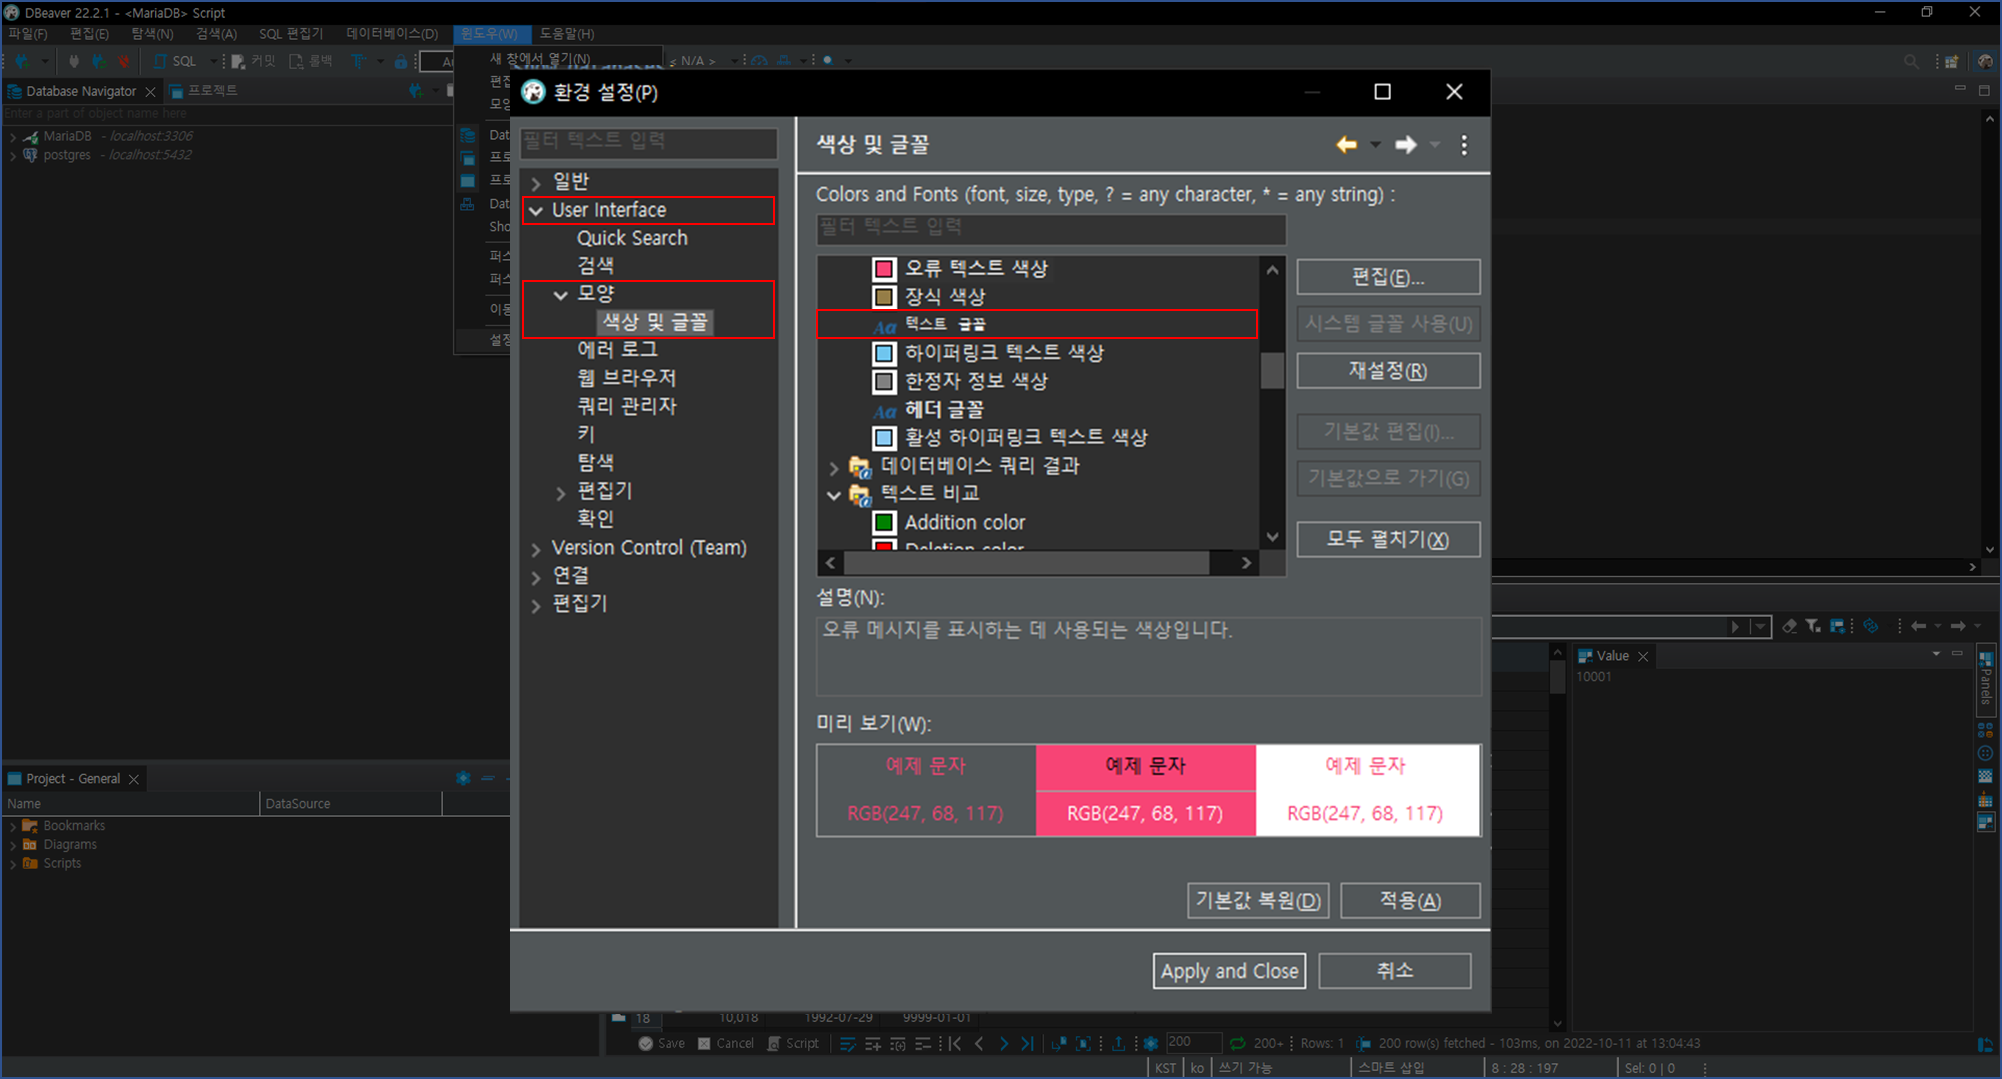Expand the general (일반) preferences node

537,182
